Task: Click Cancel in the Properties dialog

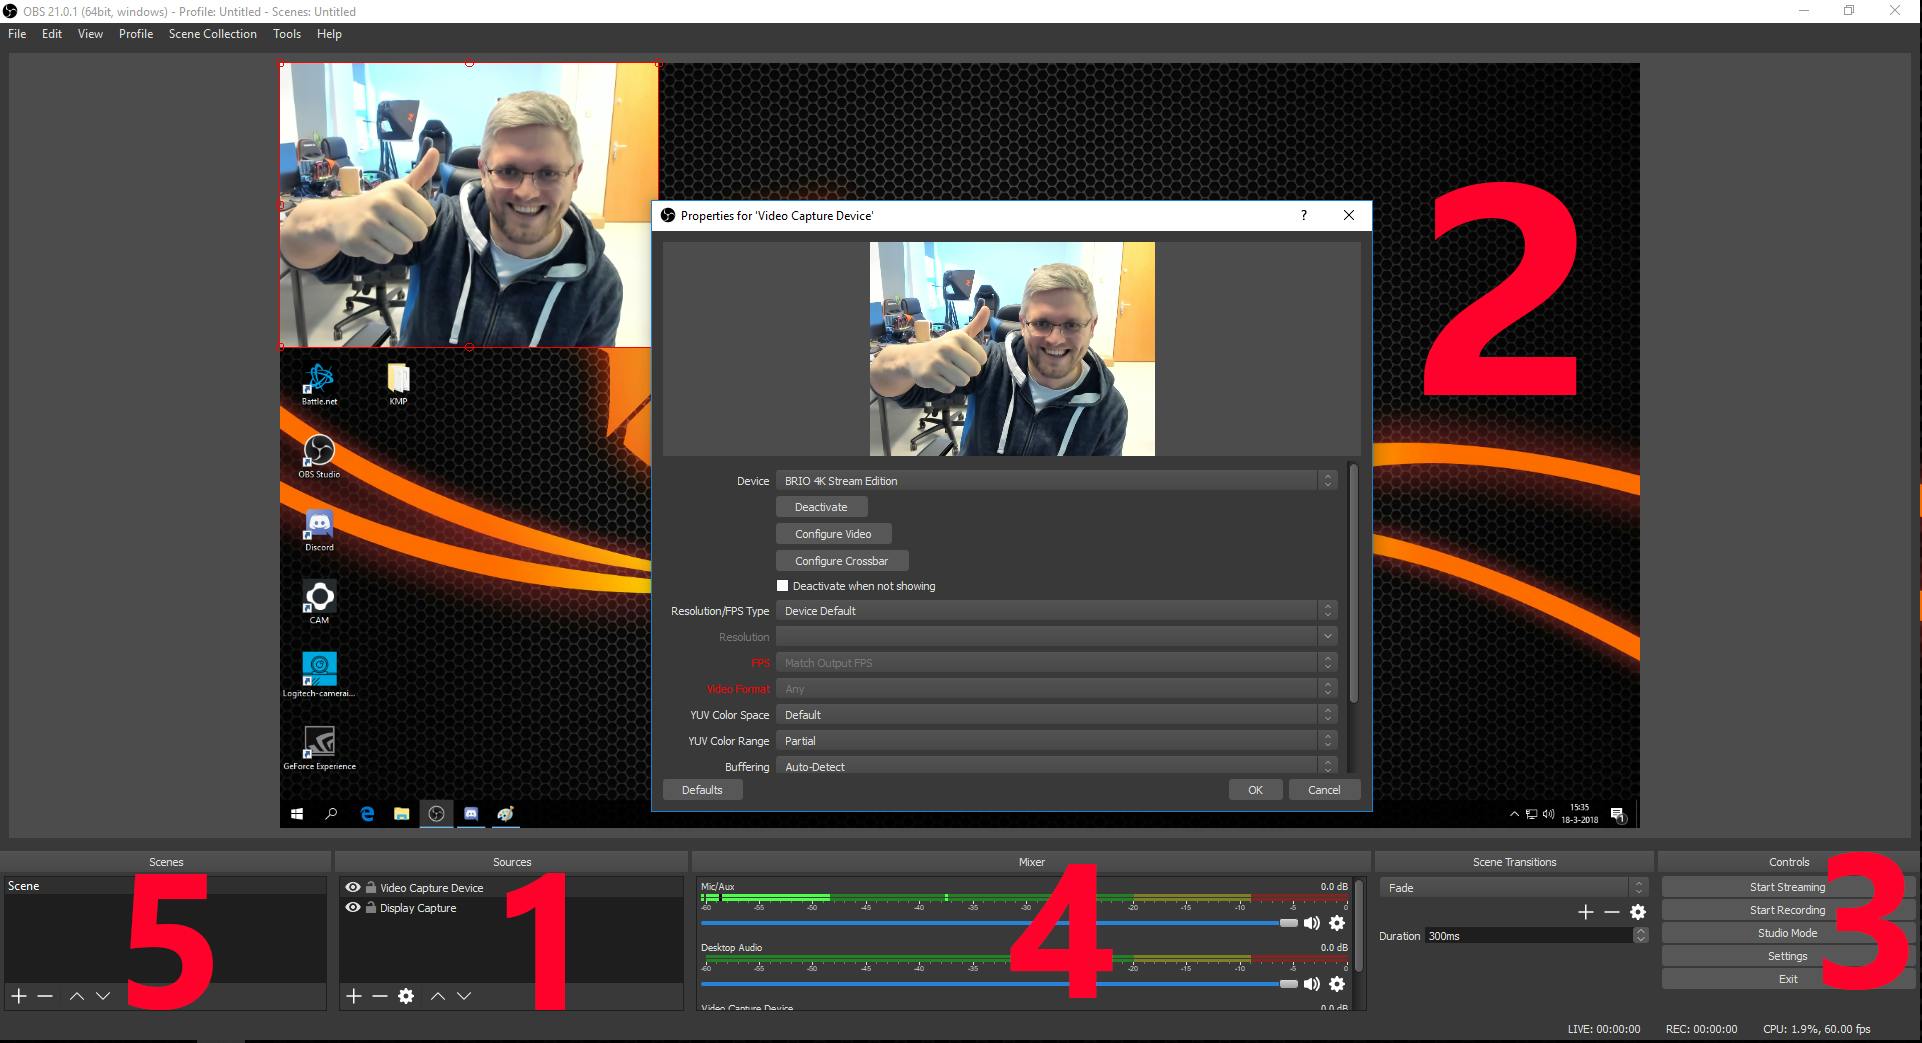Action: [1324, 790]
